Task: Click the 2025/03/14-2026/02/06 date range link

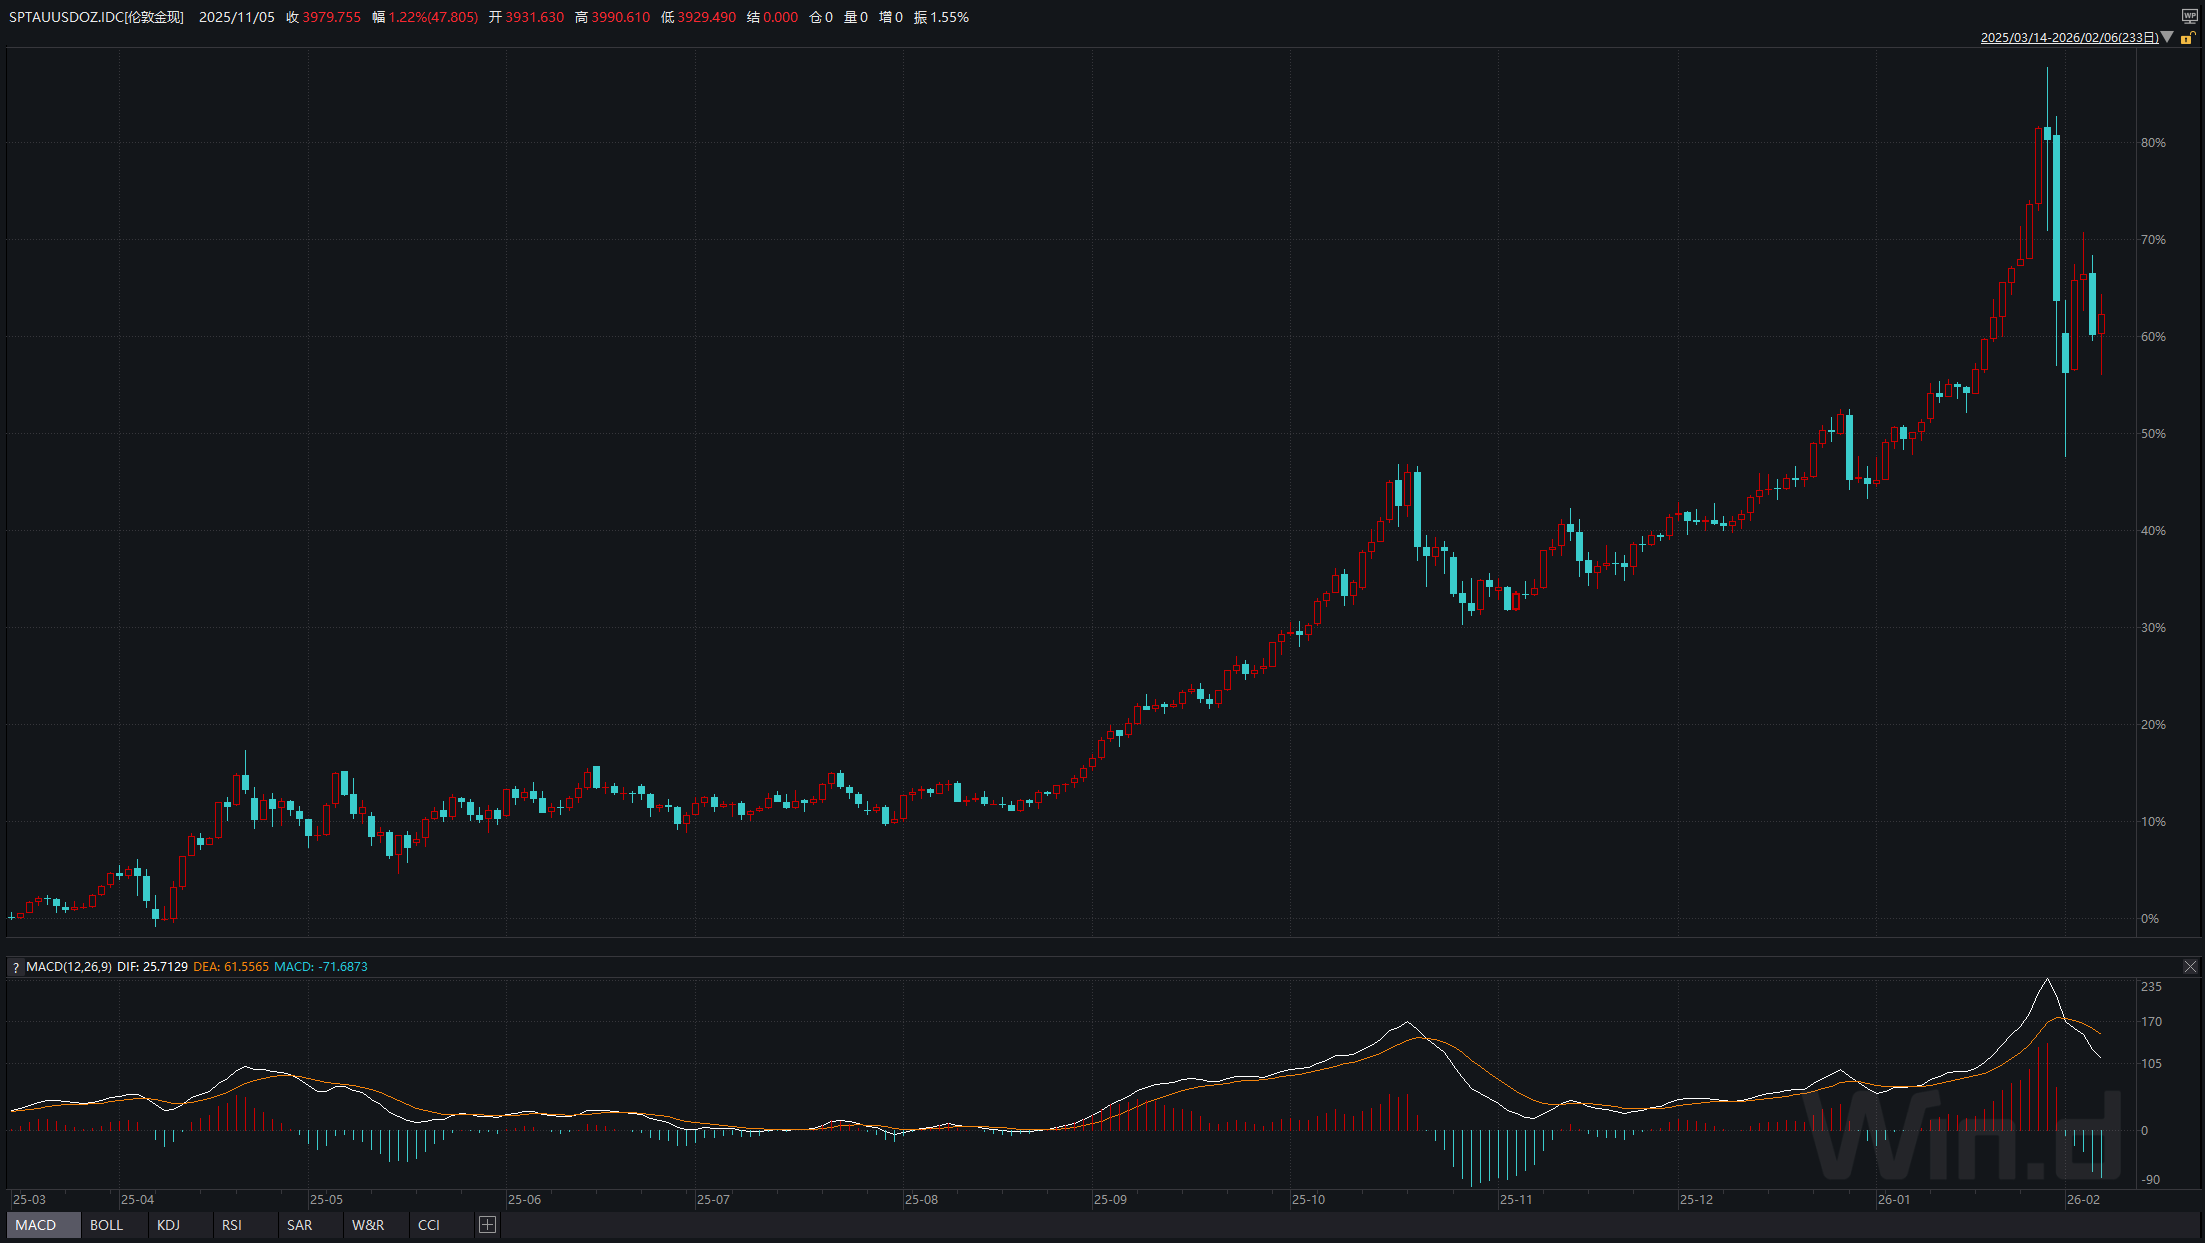Action: pos(2069,37)
